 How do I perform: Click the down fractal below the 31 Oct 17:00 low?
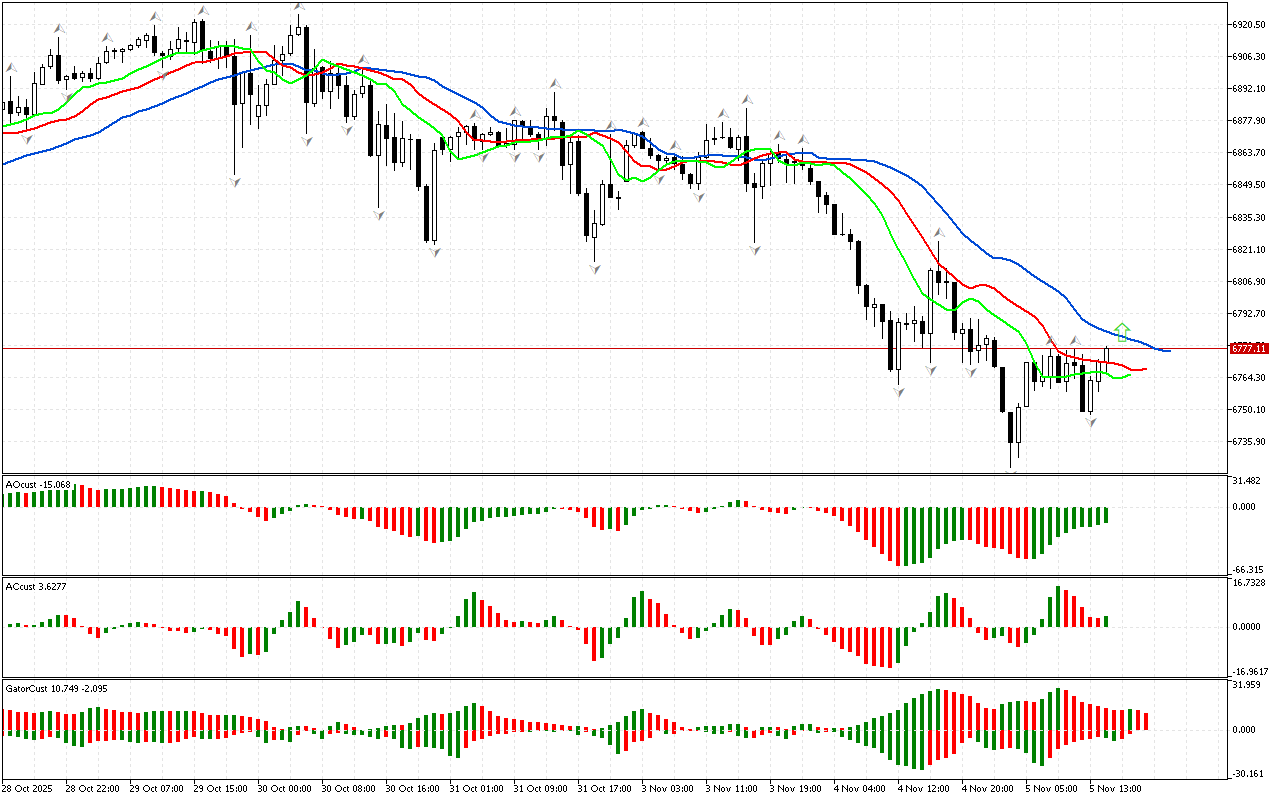pos(595,269)
